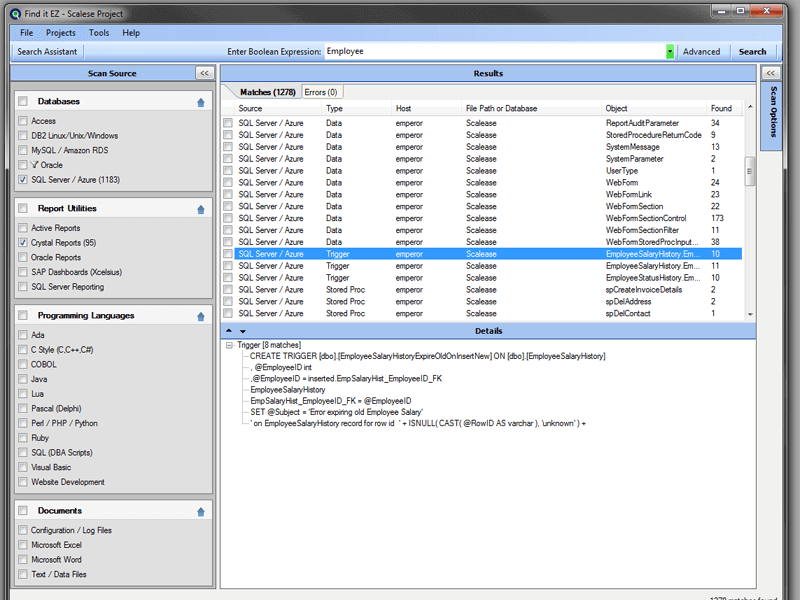Click the Search Assistant button
800x600 pixels.
point(47,52)
